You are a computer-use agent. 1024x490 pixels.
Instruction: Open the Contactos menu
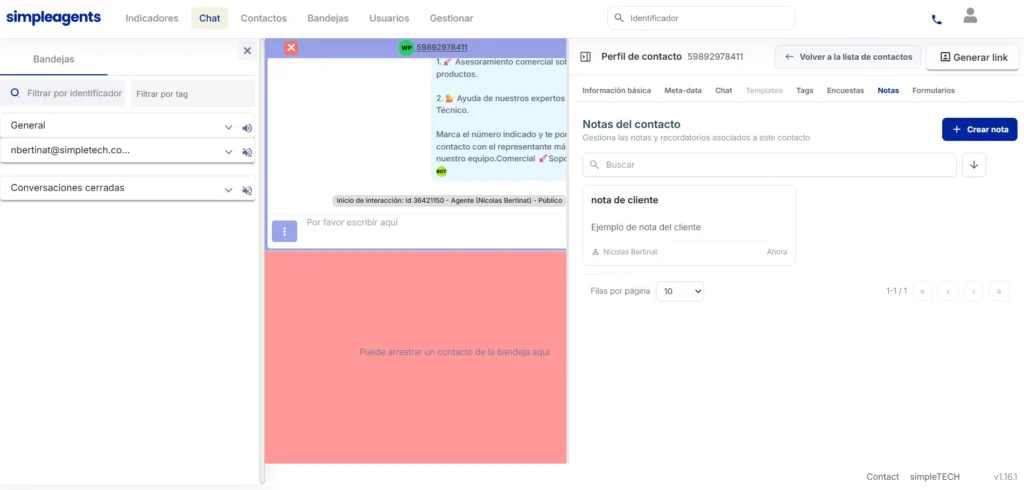click(264, 18)
